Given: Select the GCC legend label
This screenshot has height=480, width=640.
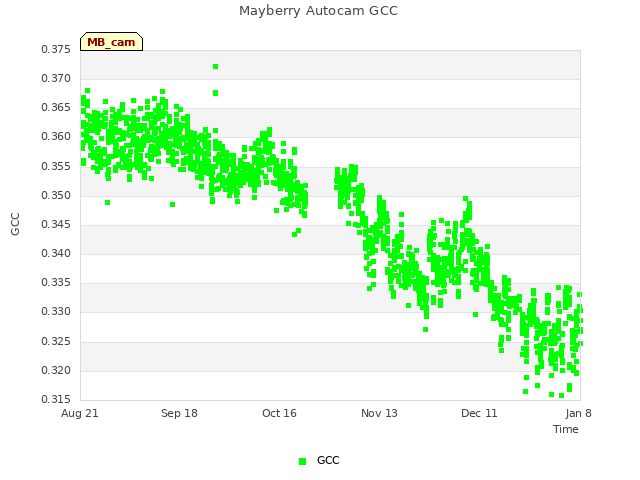Looking at the screenshot, I should click(x=328, y=460).
